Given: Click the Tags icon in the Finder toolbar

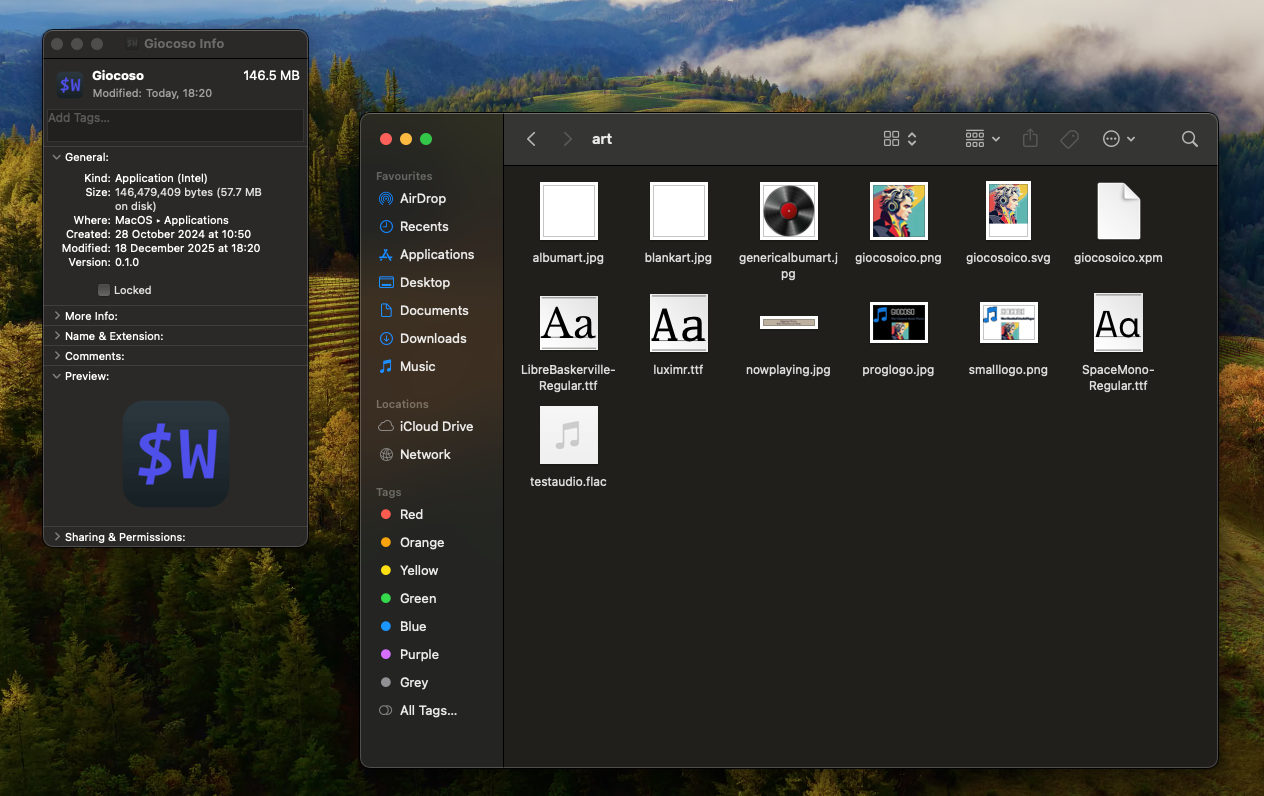Looking at the screenshot, I should (1069, 139).
